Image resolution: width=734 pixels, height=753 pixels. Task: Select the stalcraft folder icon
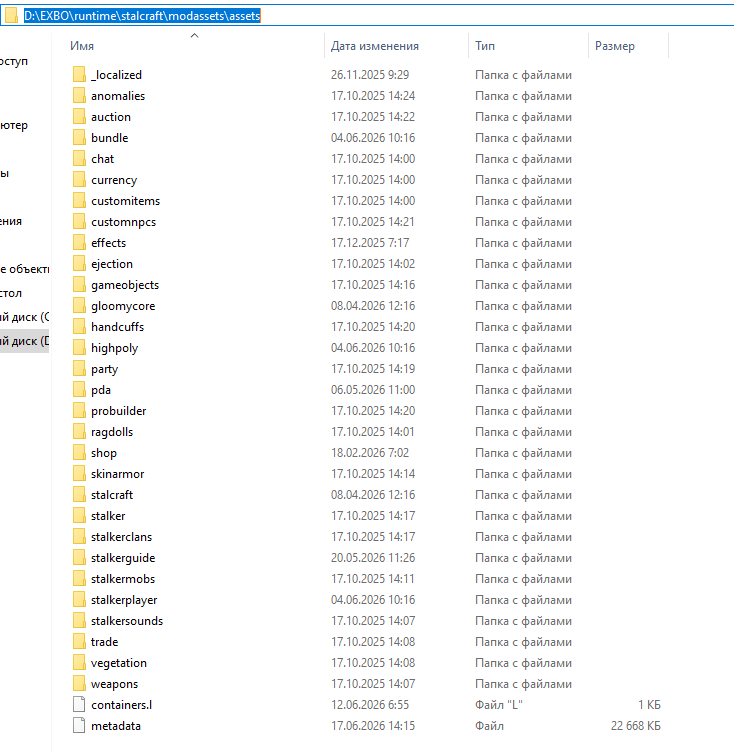point(79,495)
